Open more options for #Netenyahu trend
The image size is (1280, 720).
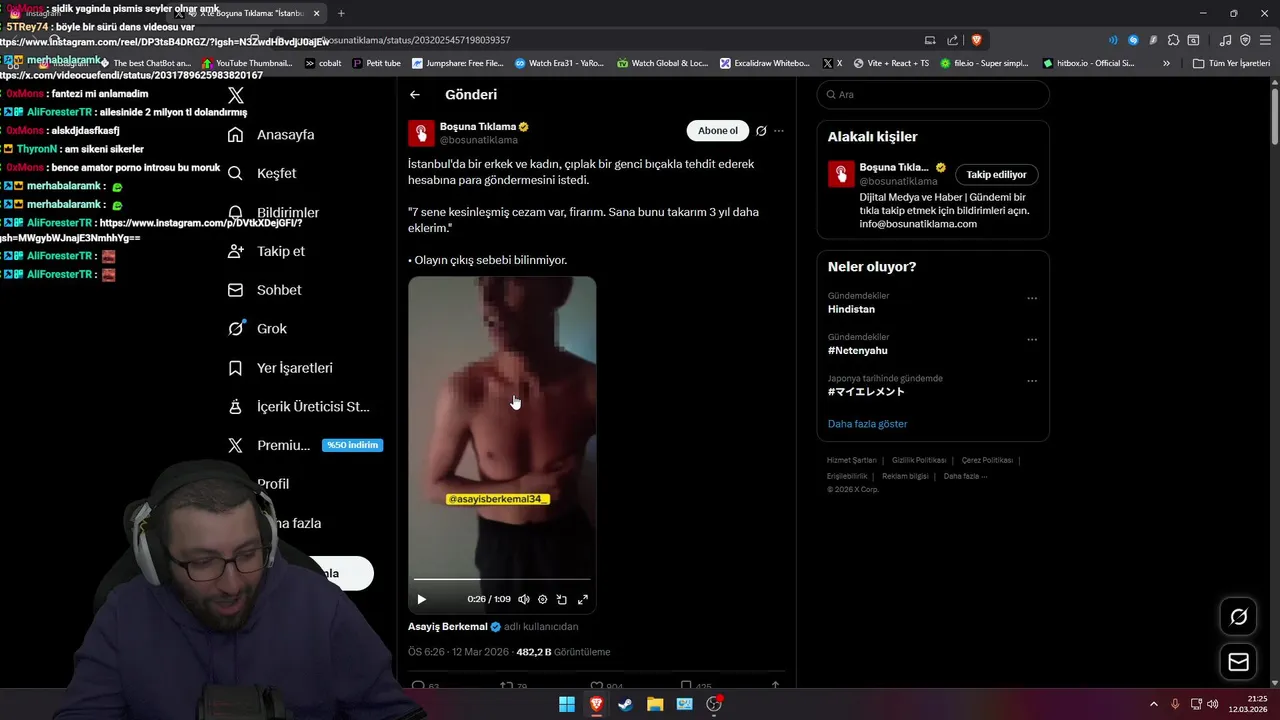click(x=1032, y=339)
